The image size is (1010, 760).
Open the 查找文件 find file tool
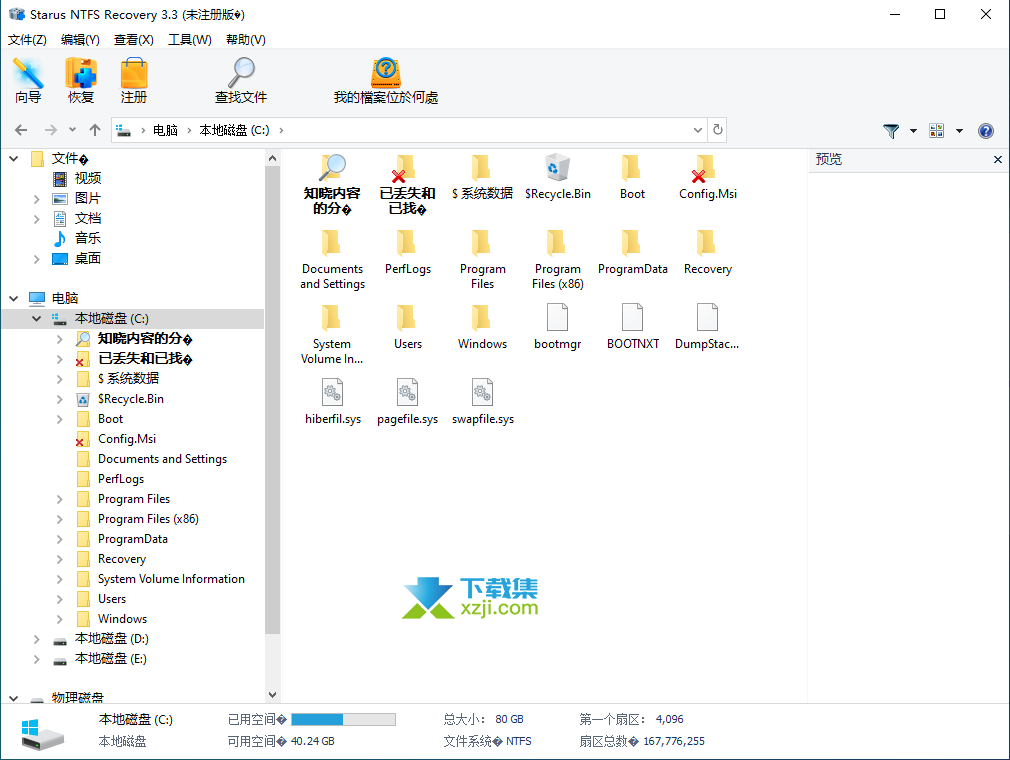pyautogui.click(x=241, y=81)
